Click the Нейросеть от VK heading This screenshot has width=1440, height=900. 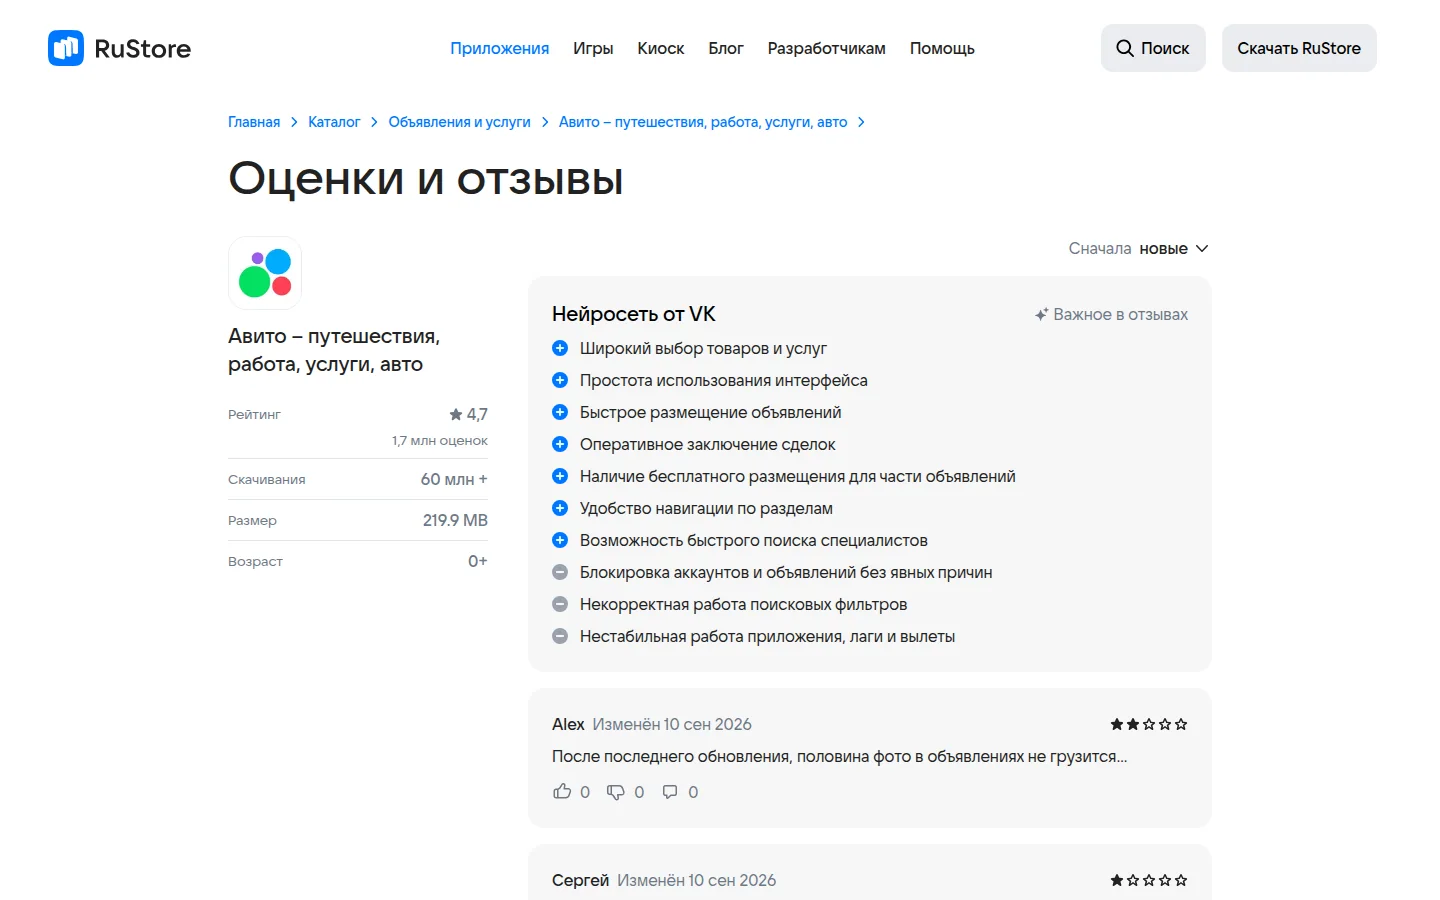coord(634,314)
